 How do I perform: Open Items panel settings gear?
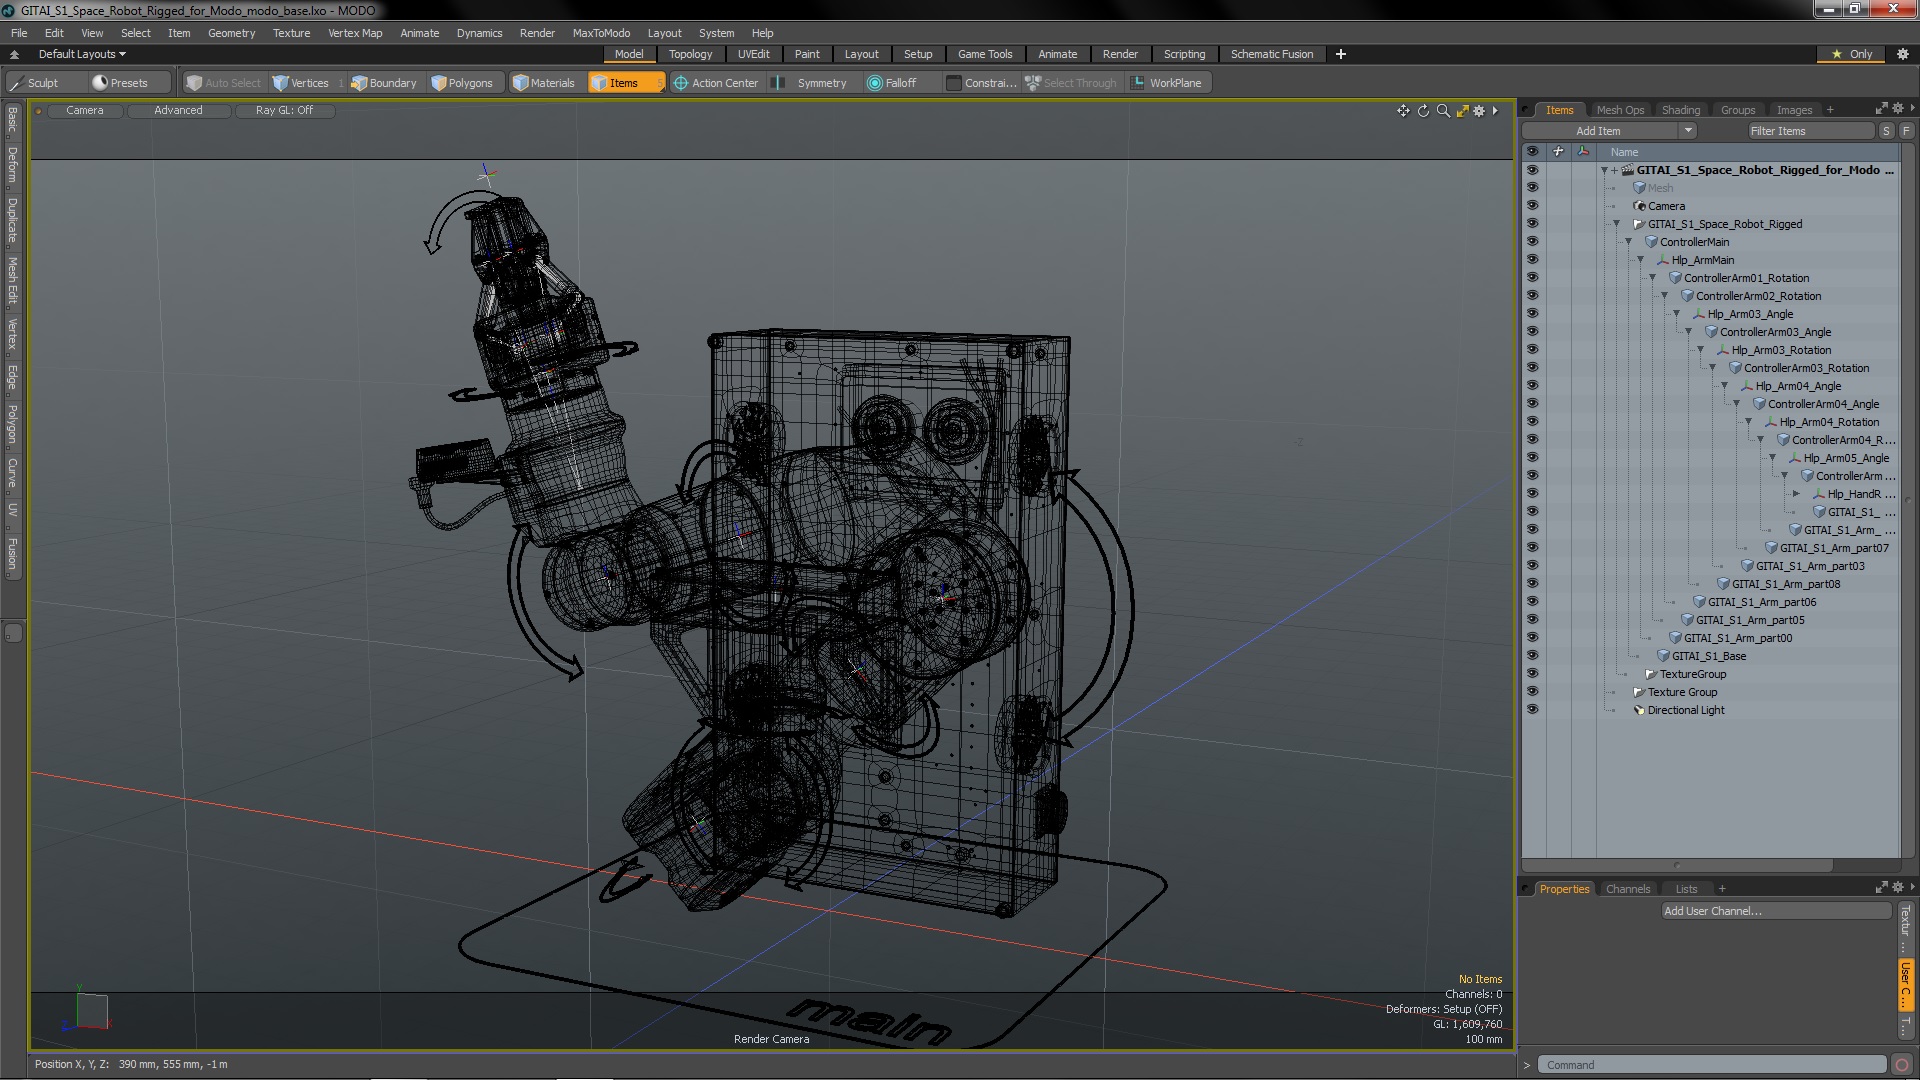pos(1898,109)
